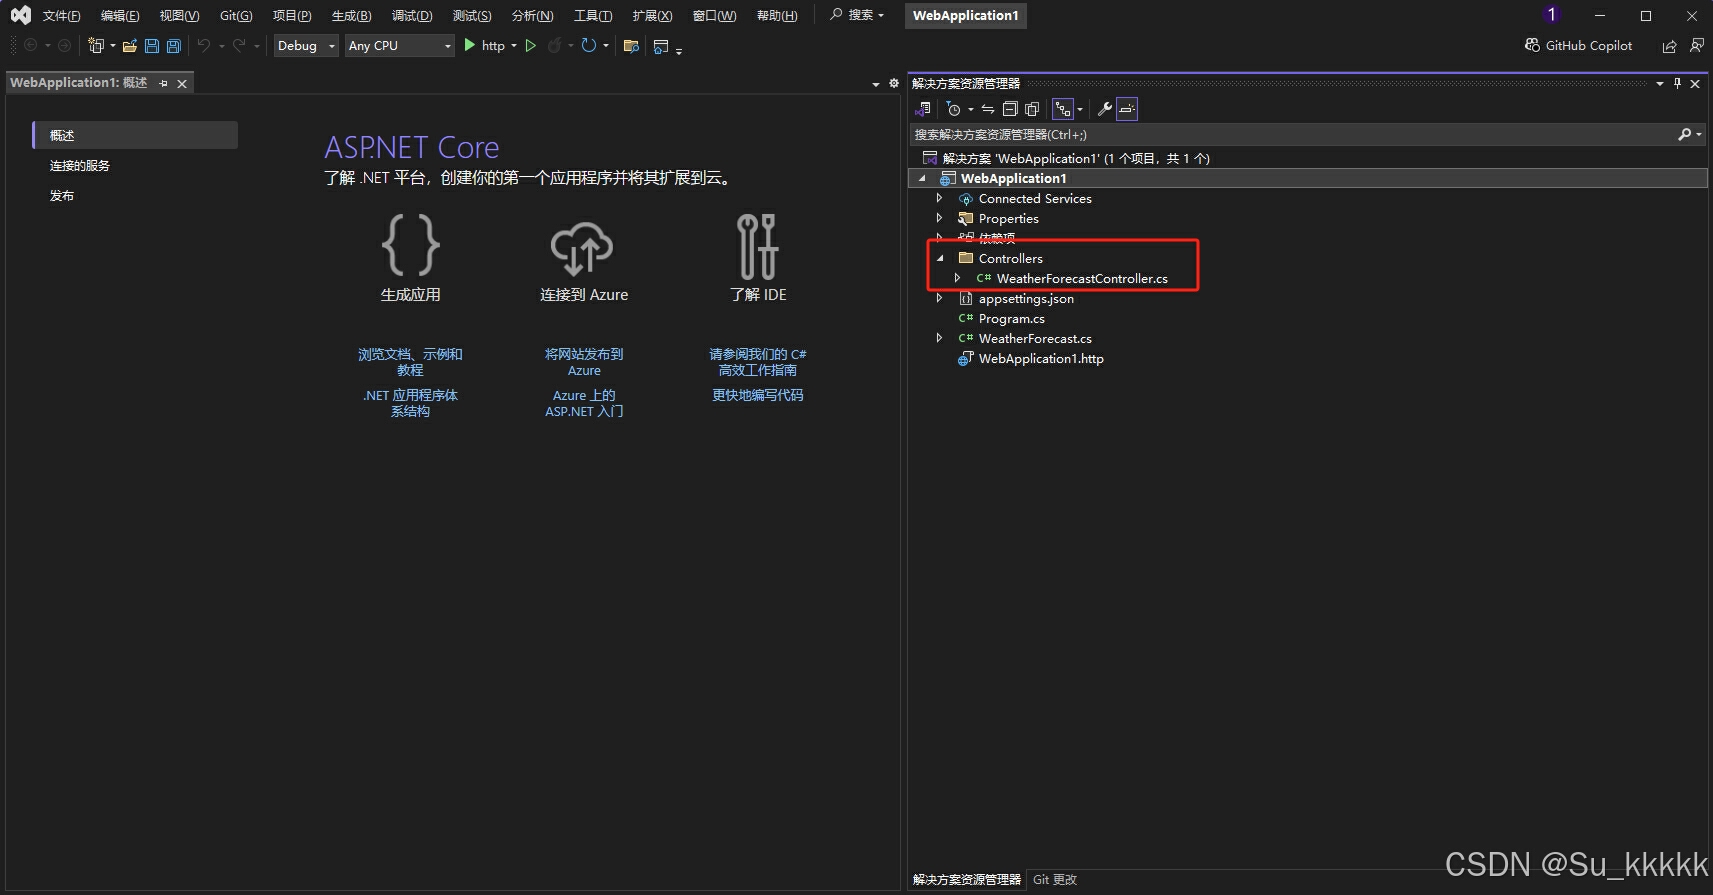Expand the Properties node in Solution Explorer
Image resolution: width=1713 pixels, height=895 pixels.
pos(939,218)
